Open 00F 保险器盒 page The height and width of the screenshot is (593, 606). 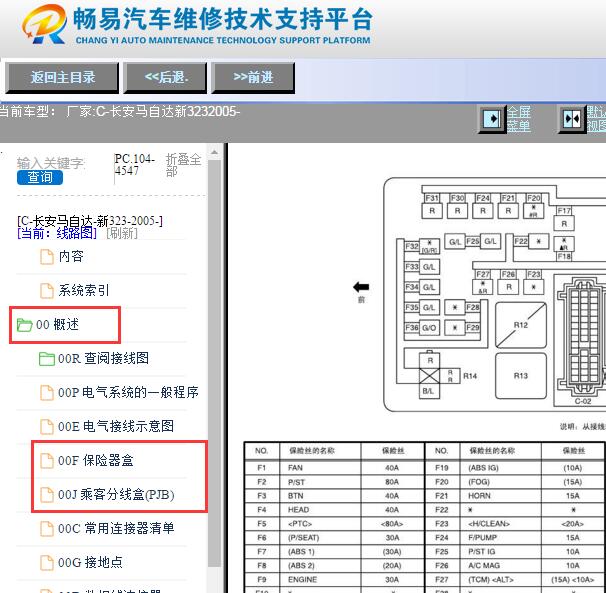pos(95,460)
